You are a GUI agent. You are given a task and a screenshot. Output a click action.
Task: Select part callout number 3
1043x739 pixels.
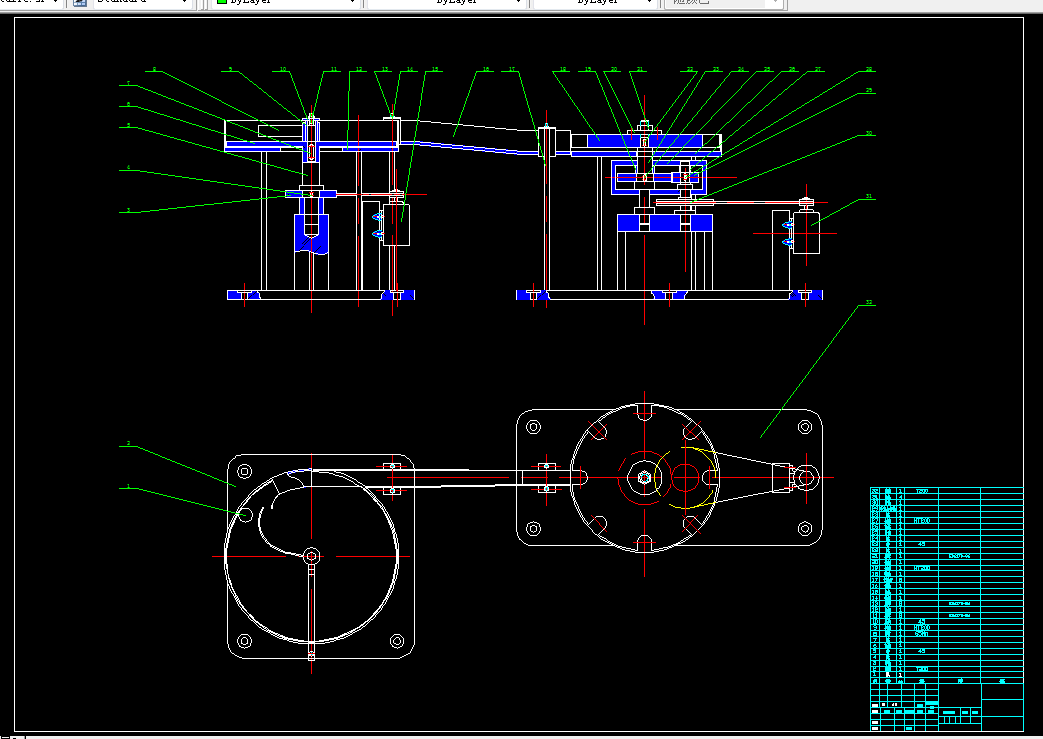pos(128,210)
